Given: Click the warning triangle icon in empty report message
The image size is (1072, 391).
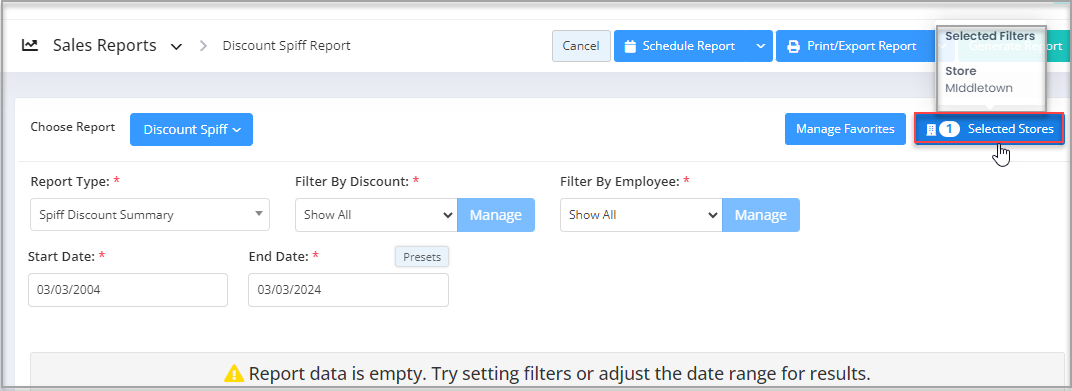Looking at the screenshot, I should click(x=234, y=373).
